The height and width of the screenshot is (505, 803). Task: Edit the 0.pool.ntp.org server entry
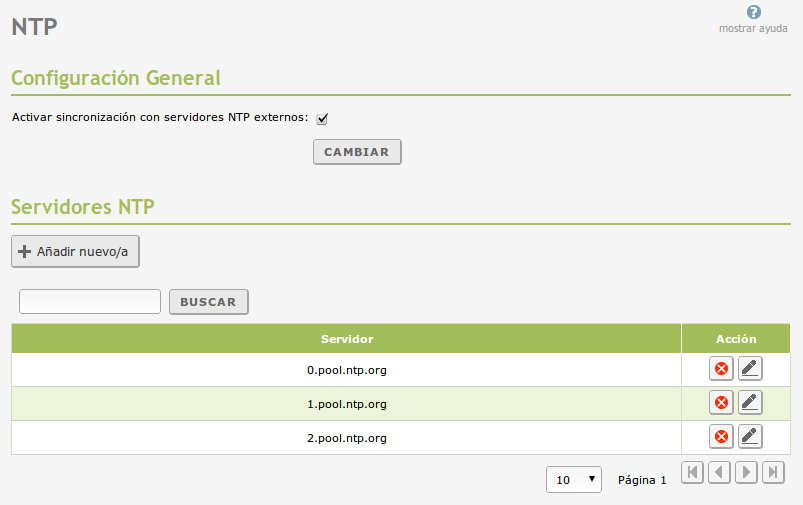[750, 369]
